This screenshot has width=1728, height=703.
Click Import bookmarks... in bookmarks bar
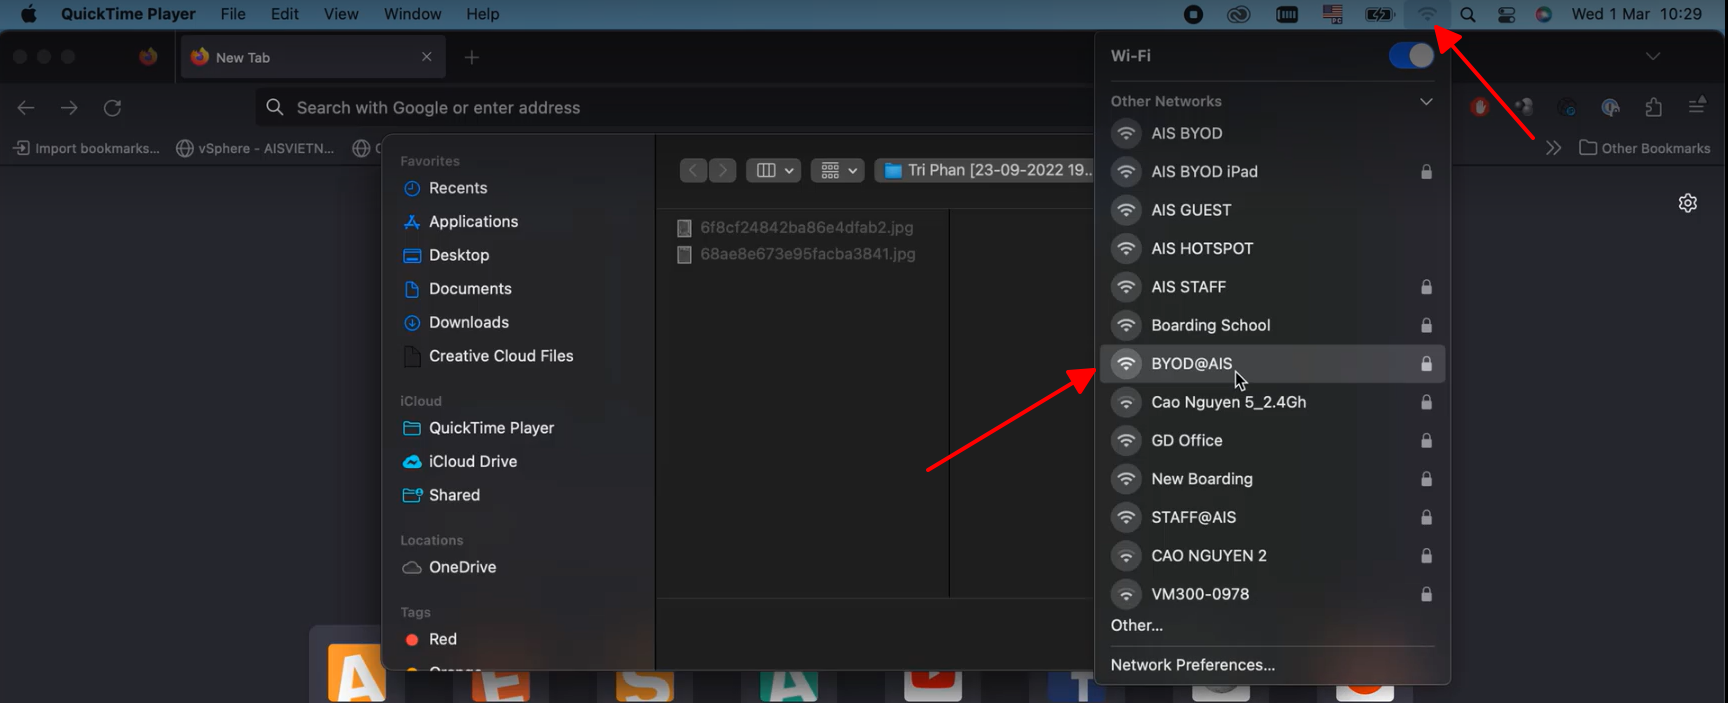point(86,148)
